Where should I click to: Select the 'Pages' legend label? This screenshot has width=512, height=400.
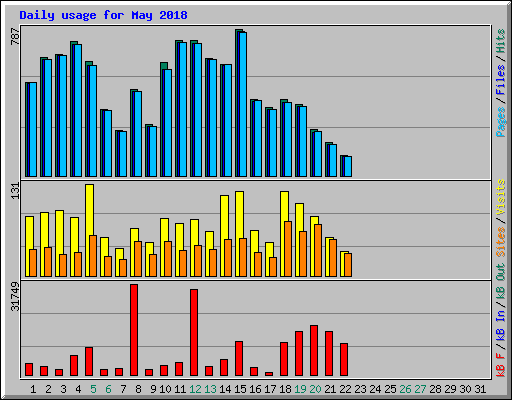[x=501, y=122]
